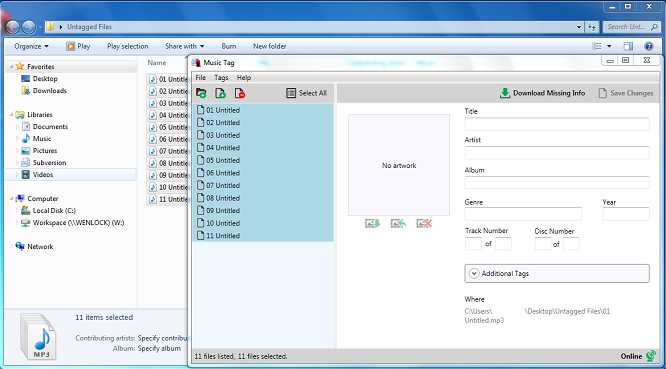This screenshot has width=666, height=369.
Task: Select '01 Untitled' in Music Tag list
Action: [263, 110]
